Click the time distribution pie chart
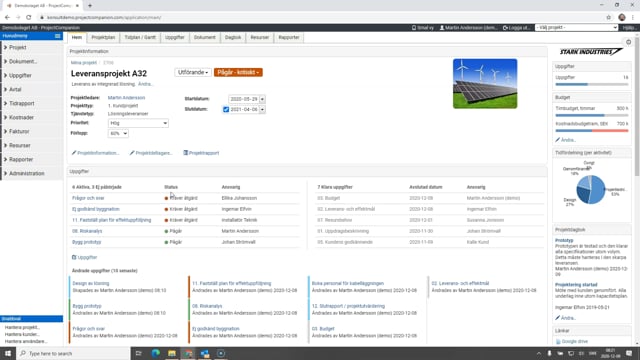The height and width of the screenshot is (360, 640). tap(591, 189)
